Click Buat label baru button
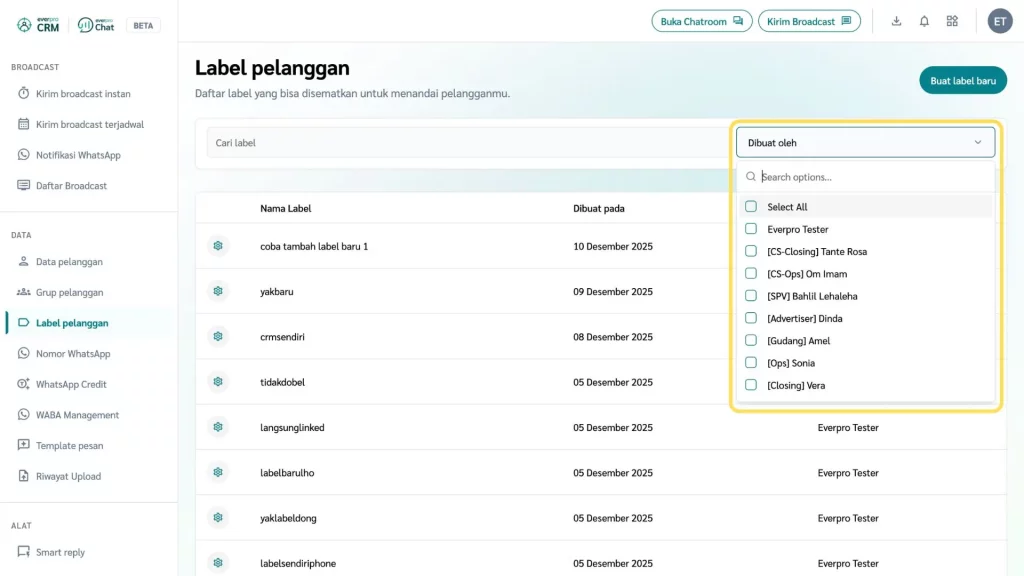Image resolution: width=1024 pixels, height=576 pixels. click(x=962, y=81)
